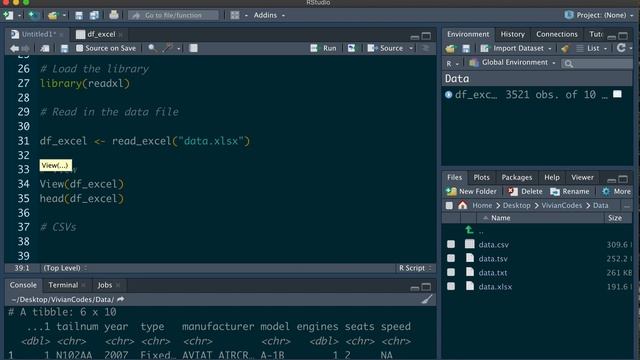This screenshot has width=640, height=360.
Task: Toggle the select-all checkbox in Files breadcrumb
Action: tap(449, 205)
